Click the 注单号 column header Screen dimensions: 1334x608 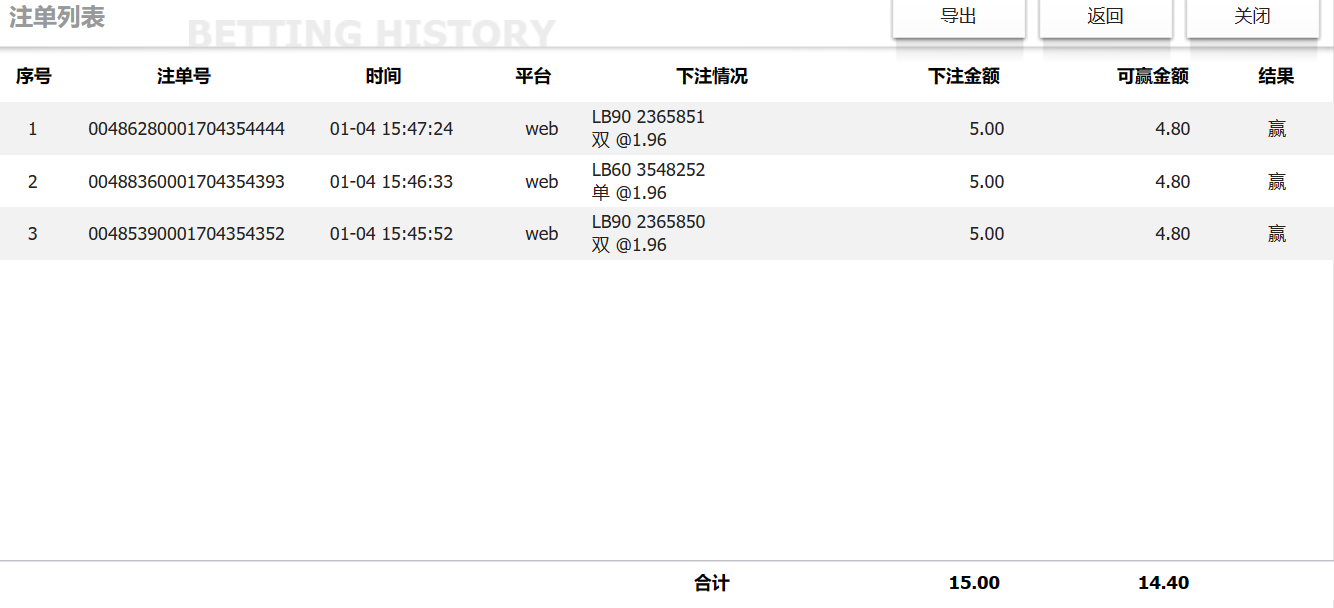(x=184, y=76)
